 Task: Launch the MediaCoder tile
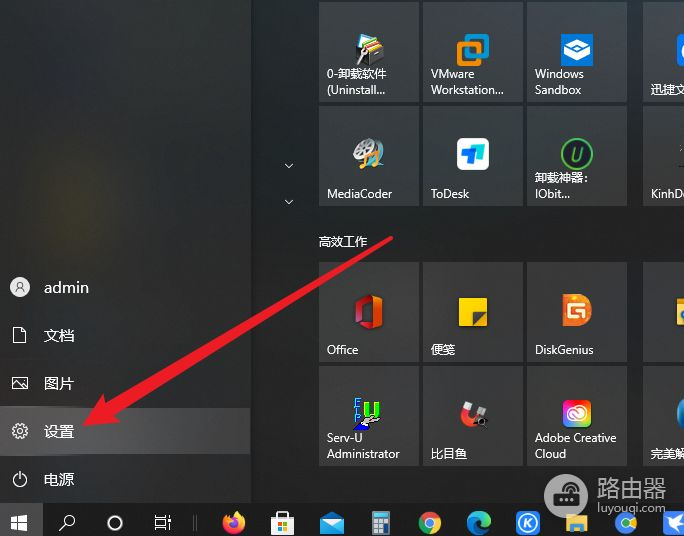(367, 157)
